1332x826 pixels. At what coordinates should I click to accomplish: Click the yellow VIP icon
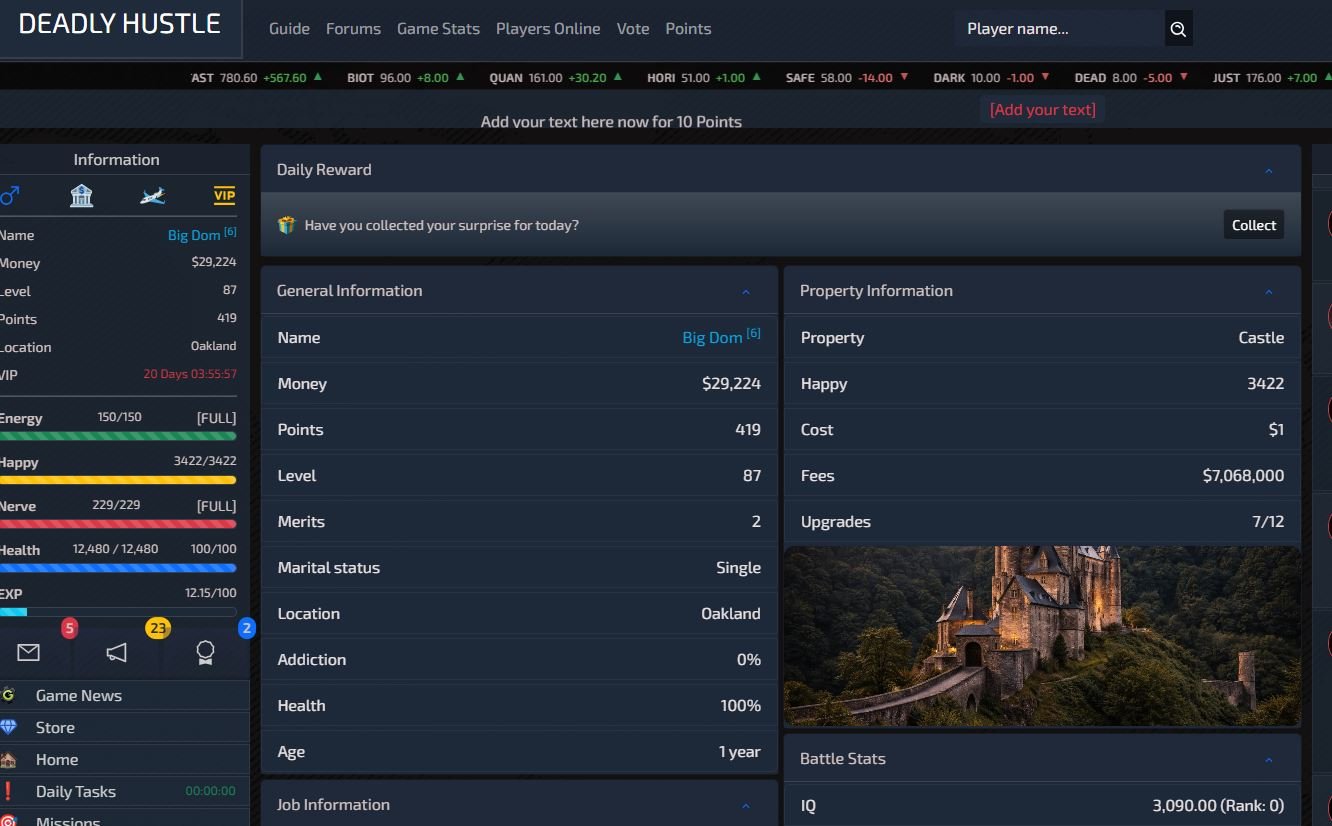(x=224, y=195)
